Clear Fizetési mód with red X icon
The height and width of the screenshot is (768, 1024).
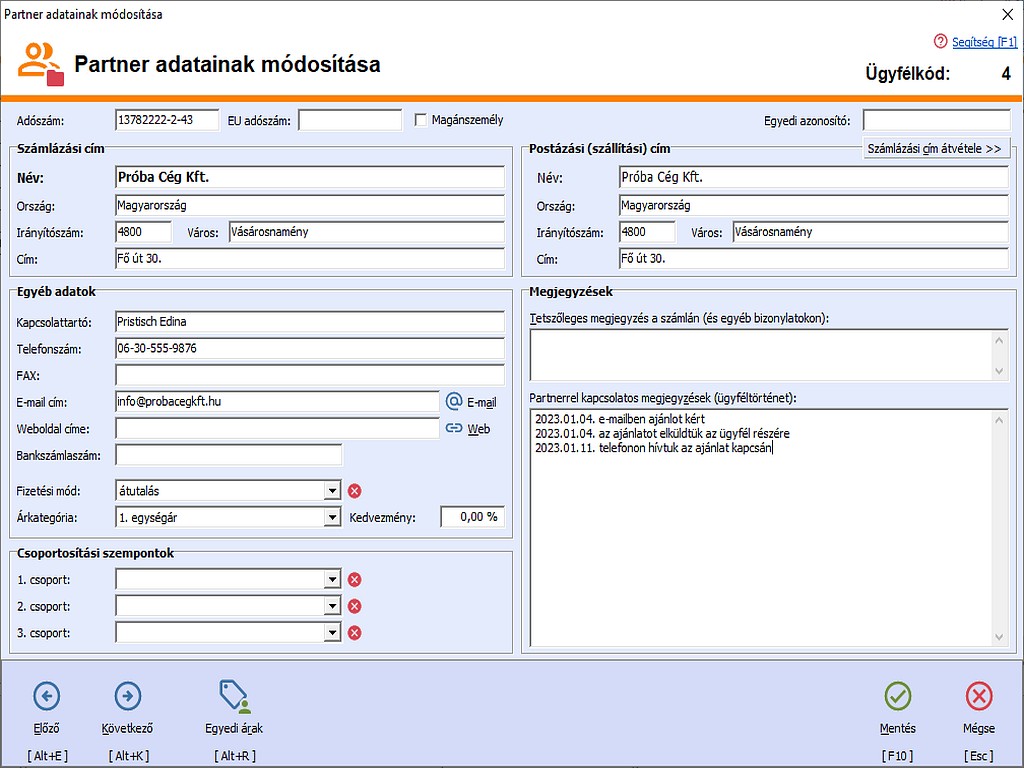[354, 491]
